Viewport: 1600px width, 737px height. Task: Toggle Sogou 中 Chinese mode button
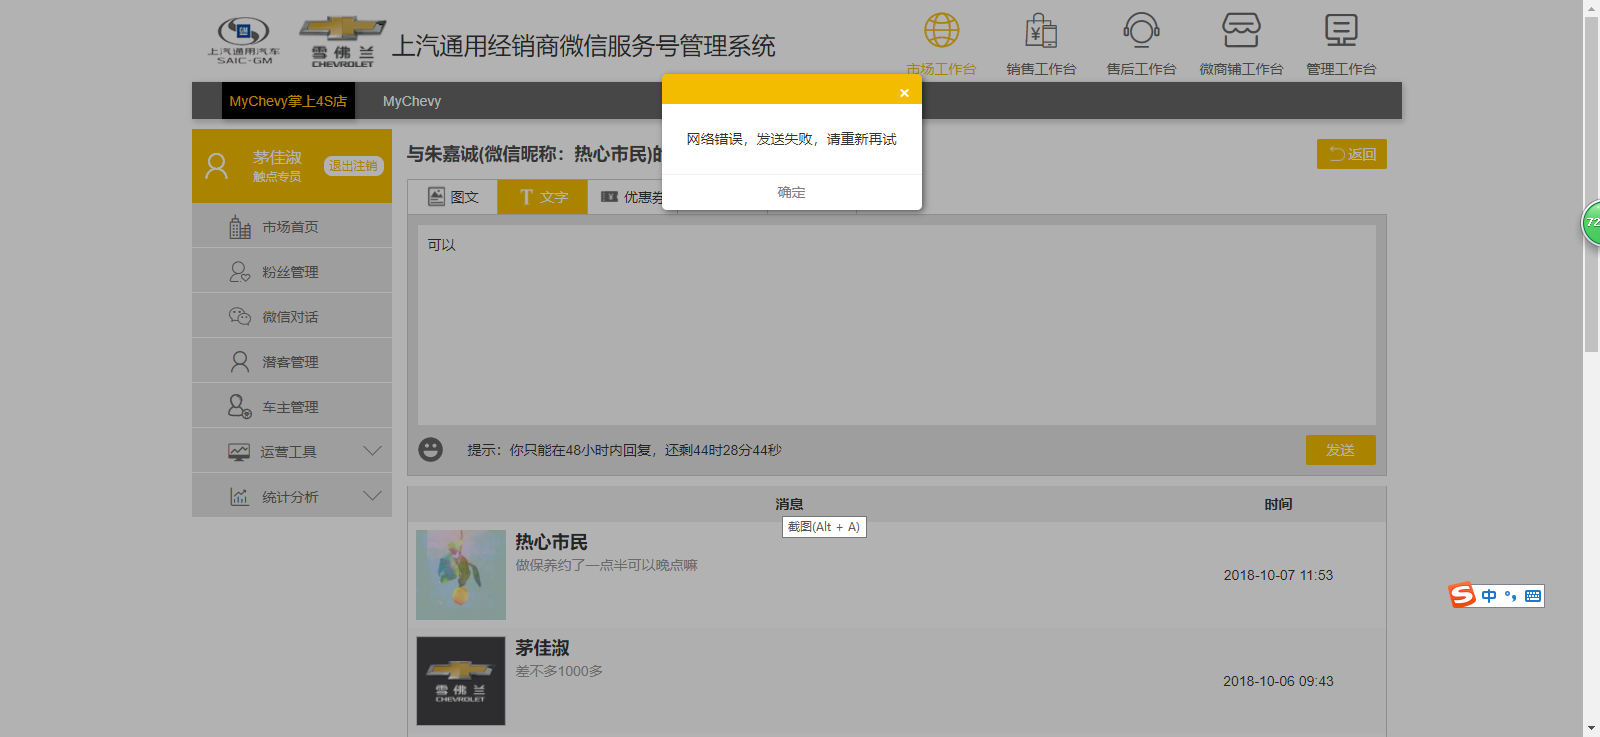coord(1489,596)
